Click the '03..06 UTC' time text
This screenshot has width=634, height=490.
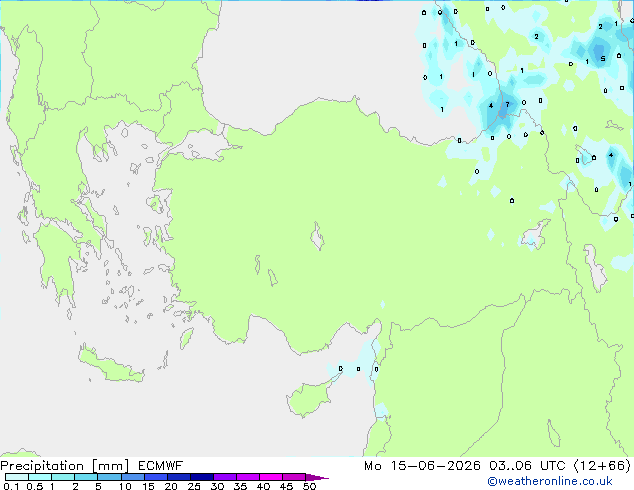(x=527, y=466)
